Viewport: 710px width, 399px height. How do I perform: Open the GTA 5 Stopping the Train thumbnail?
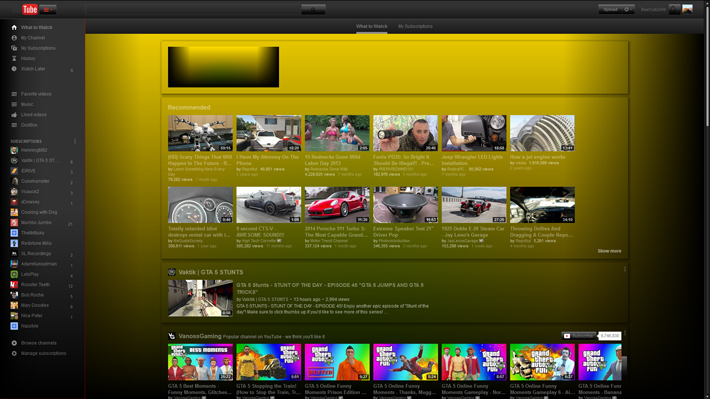(x=269, y=362)
